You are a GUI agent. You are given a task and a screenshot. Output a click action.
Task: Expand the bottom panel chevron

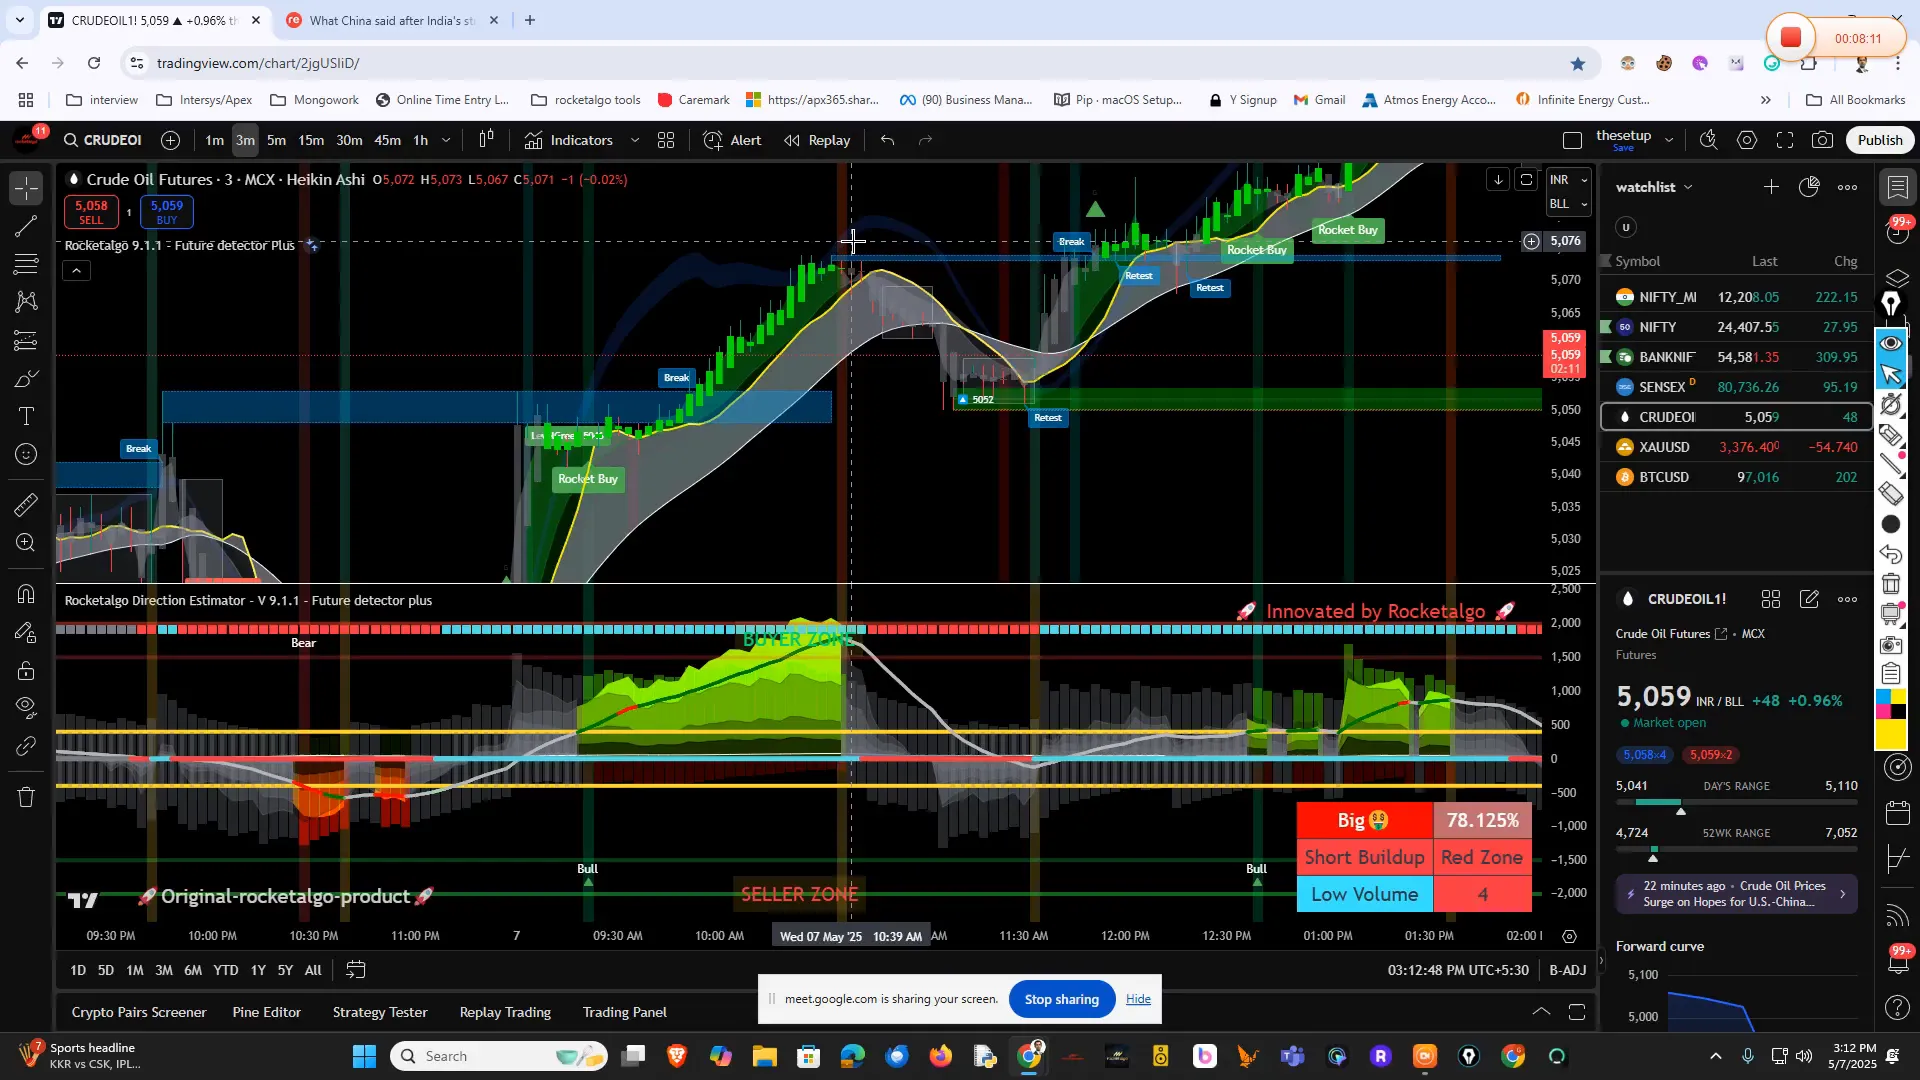pyautogui.click(x=1541, y=1012)
